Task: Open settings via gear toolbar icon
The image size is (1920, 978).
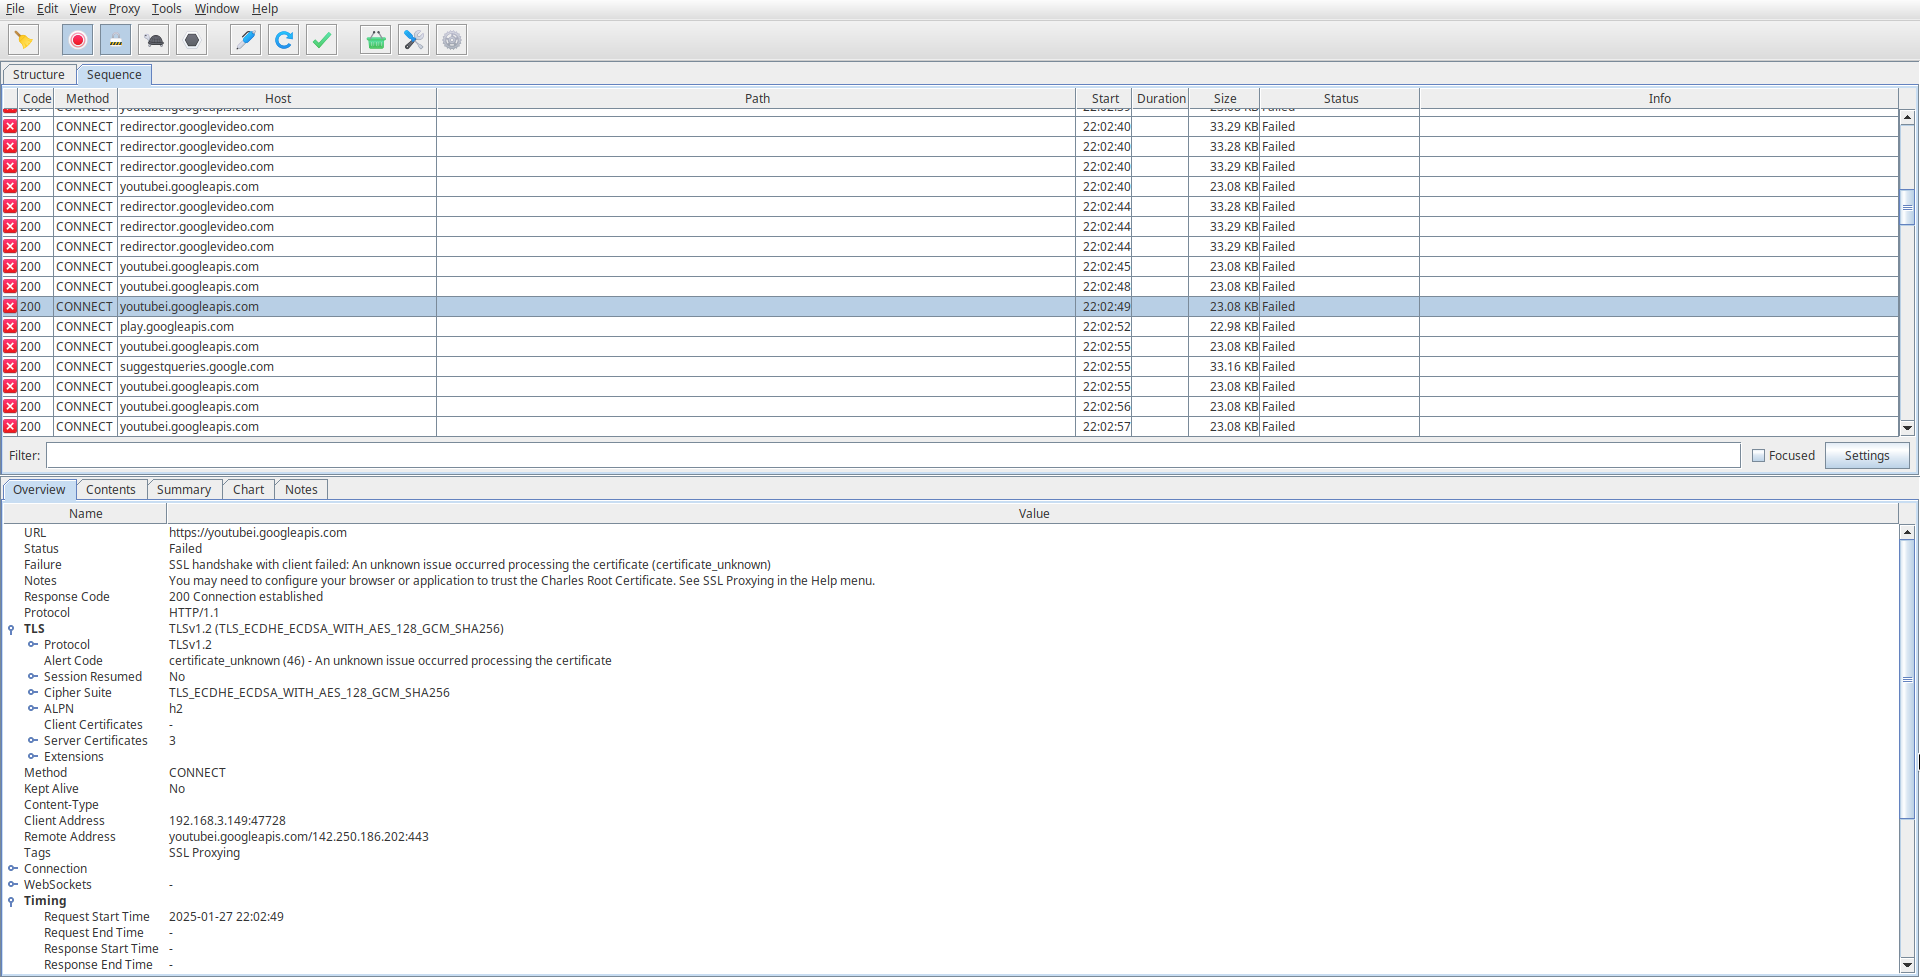Action: pyautogui.click(x=452, y=40)
